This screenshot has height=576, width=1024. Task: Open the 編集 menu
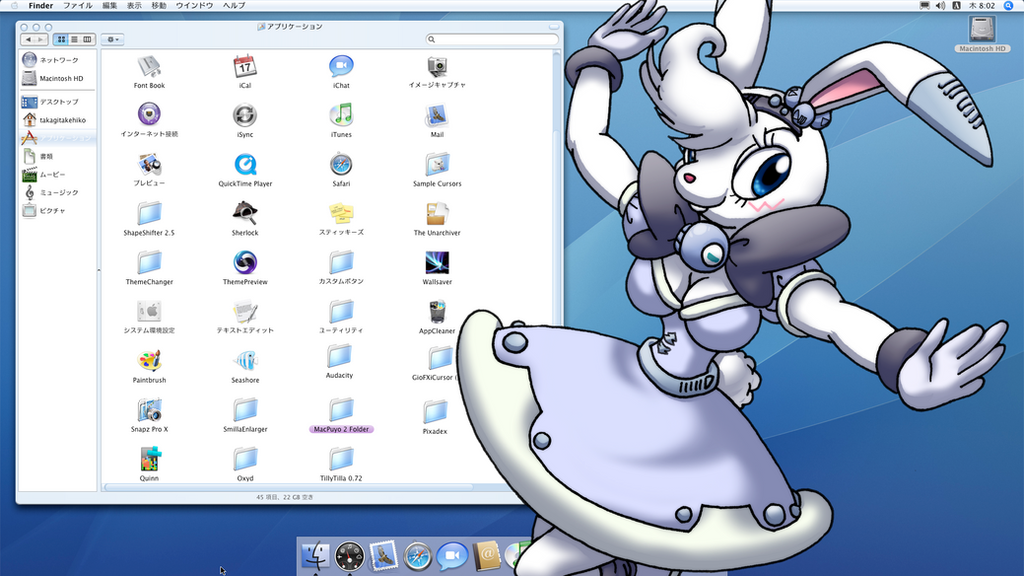110,5
